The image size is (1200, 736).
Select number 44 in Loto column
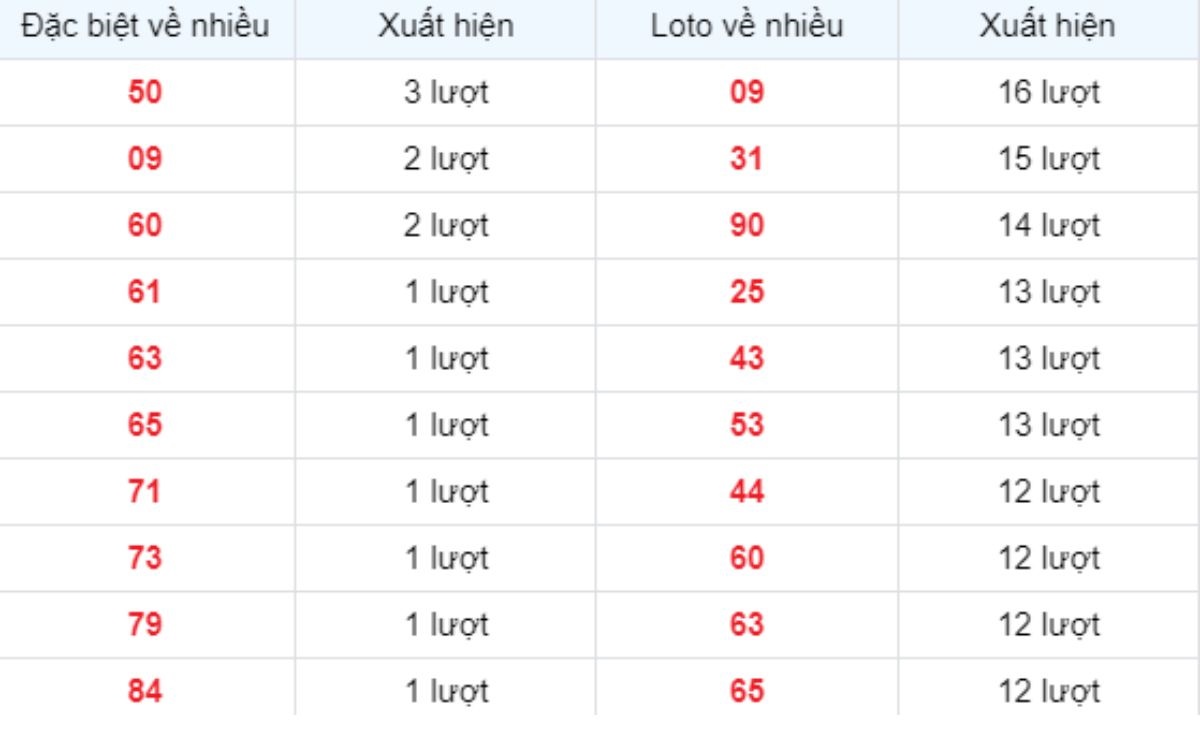[x=746, y=492]
